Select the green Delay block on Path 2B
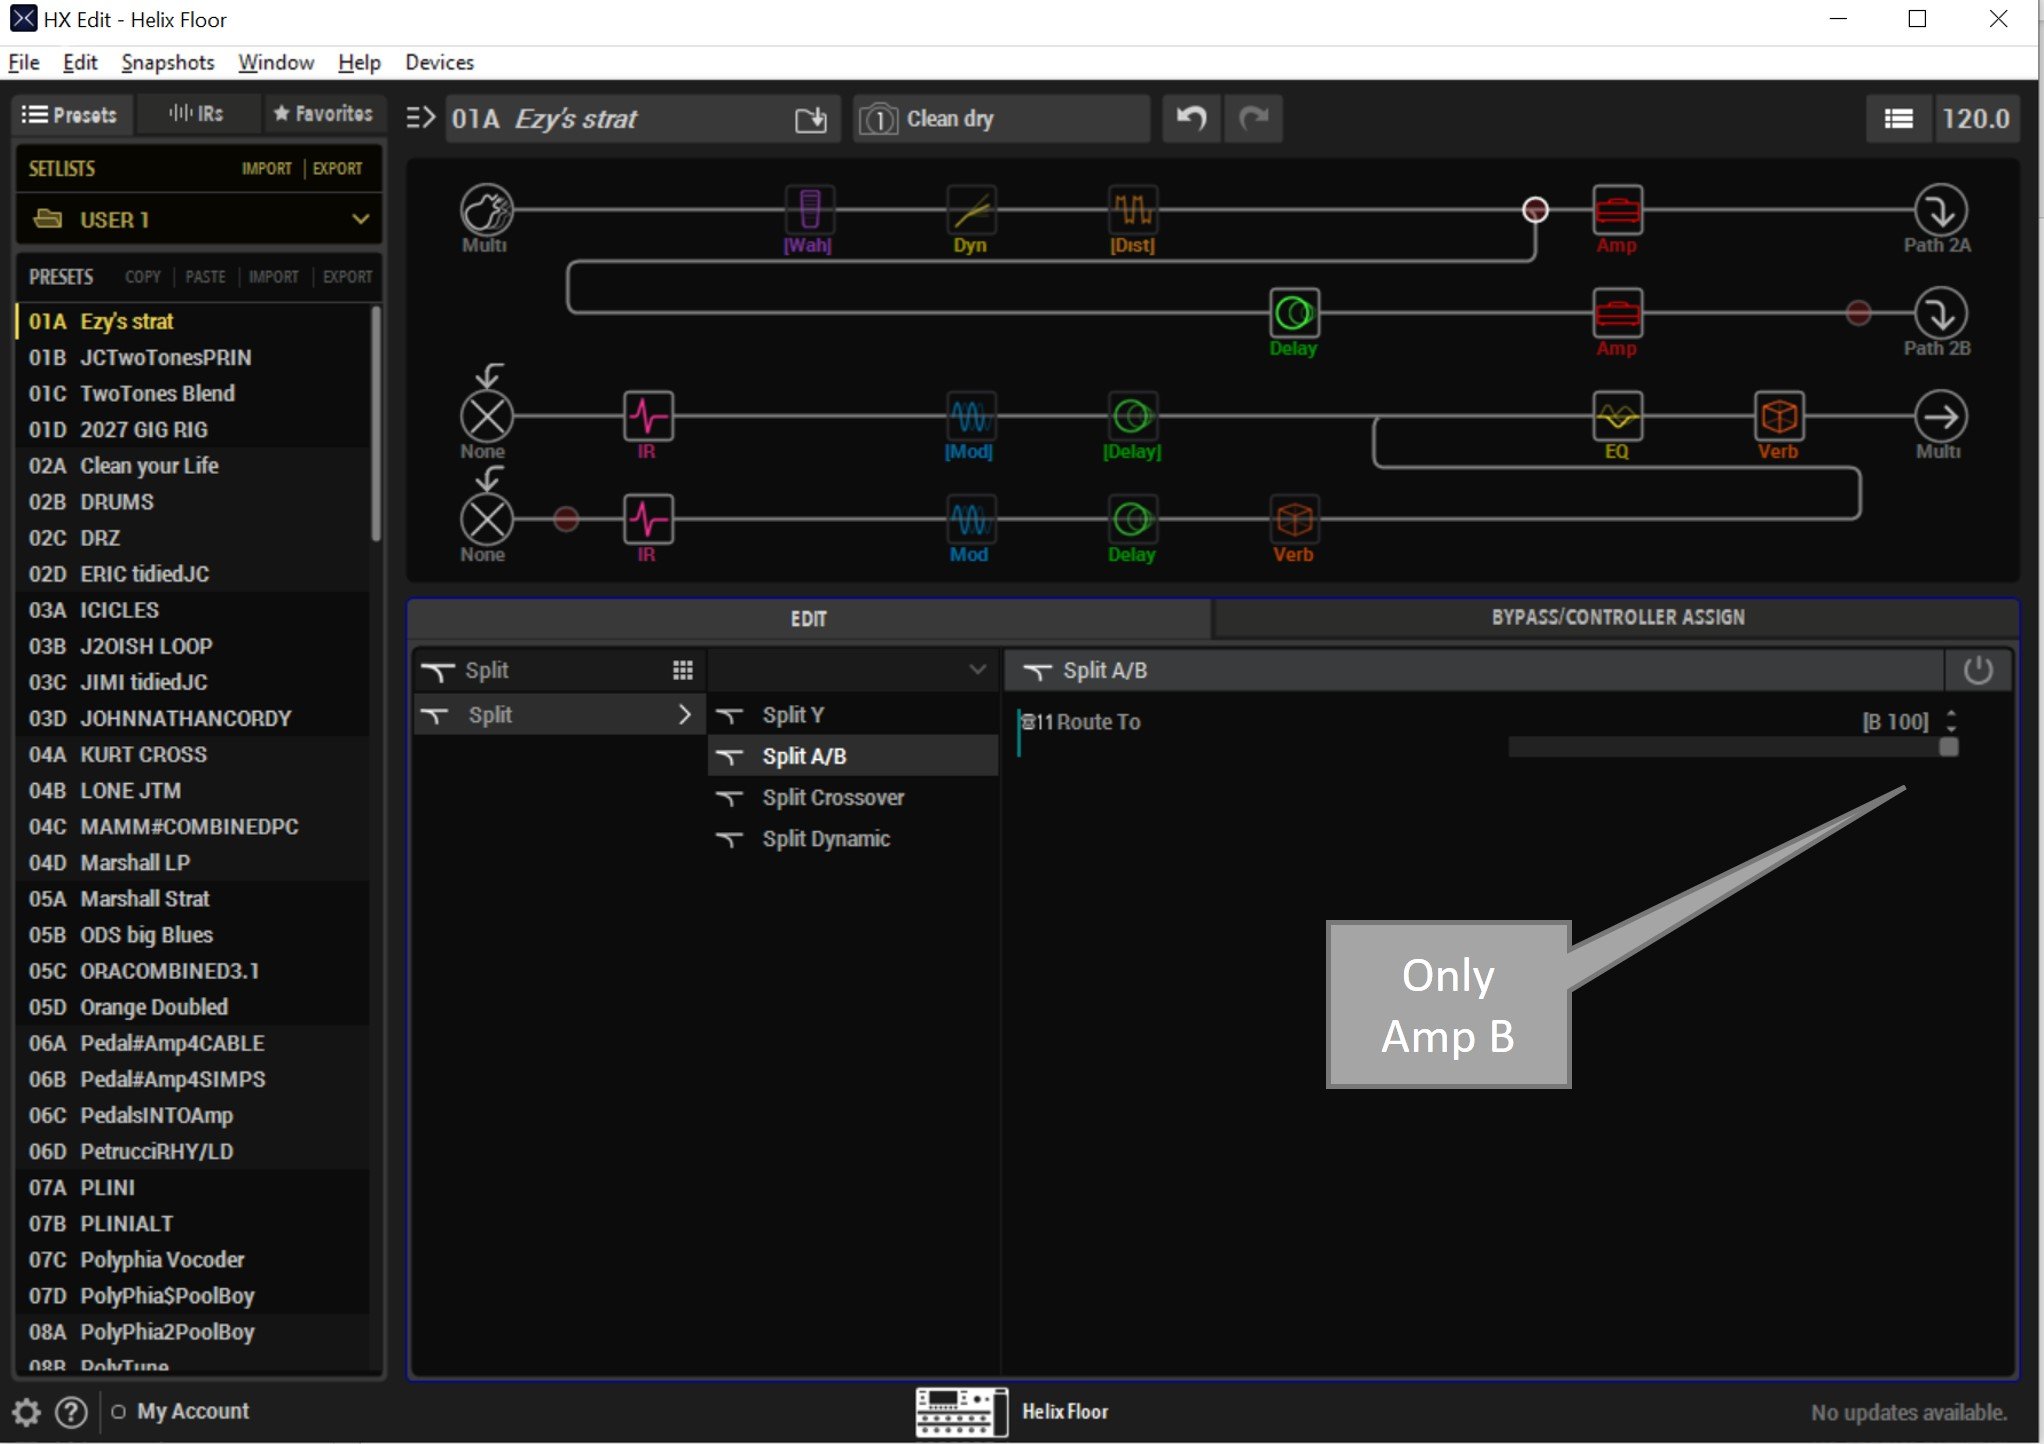This screenshot has height=1444, width=2044. point(1293,313)
